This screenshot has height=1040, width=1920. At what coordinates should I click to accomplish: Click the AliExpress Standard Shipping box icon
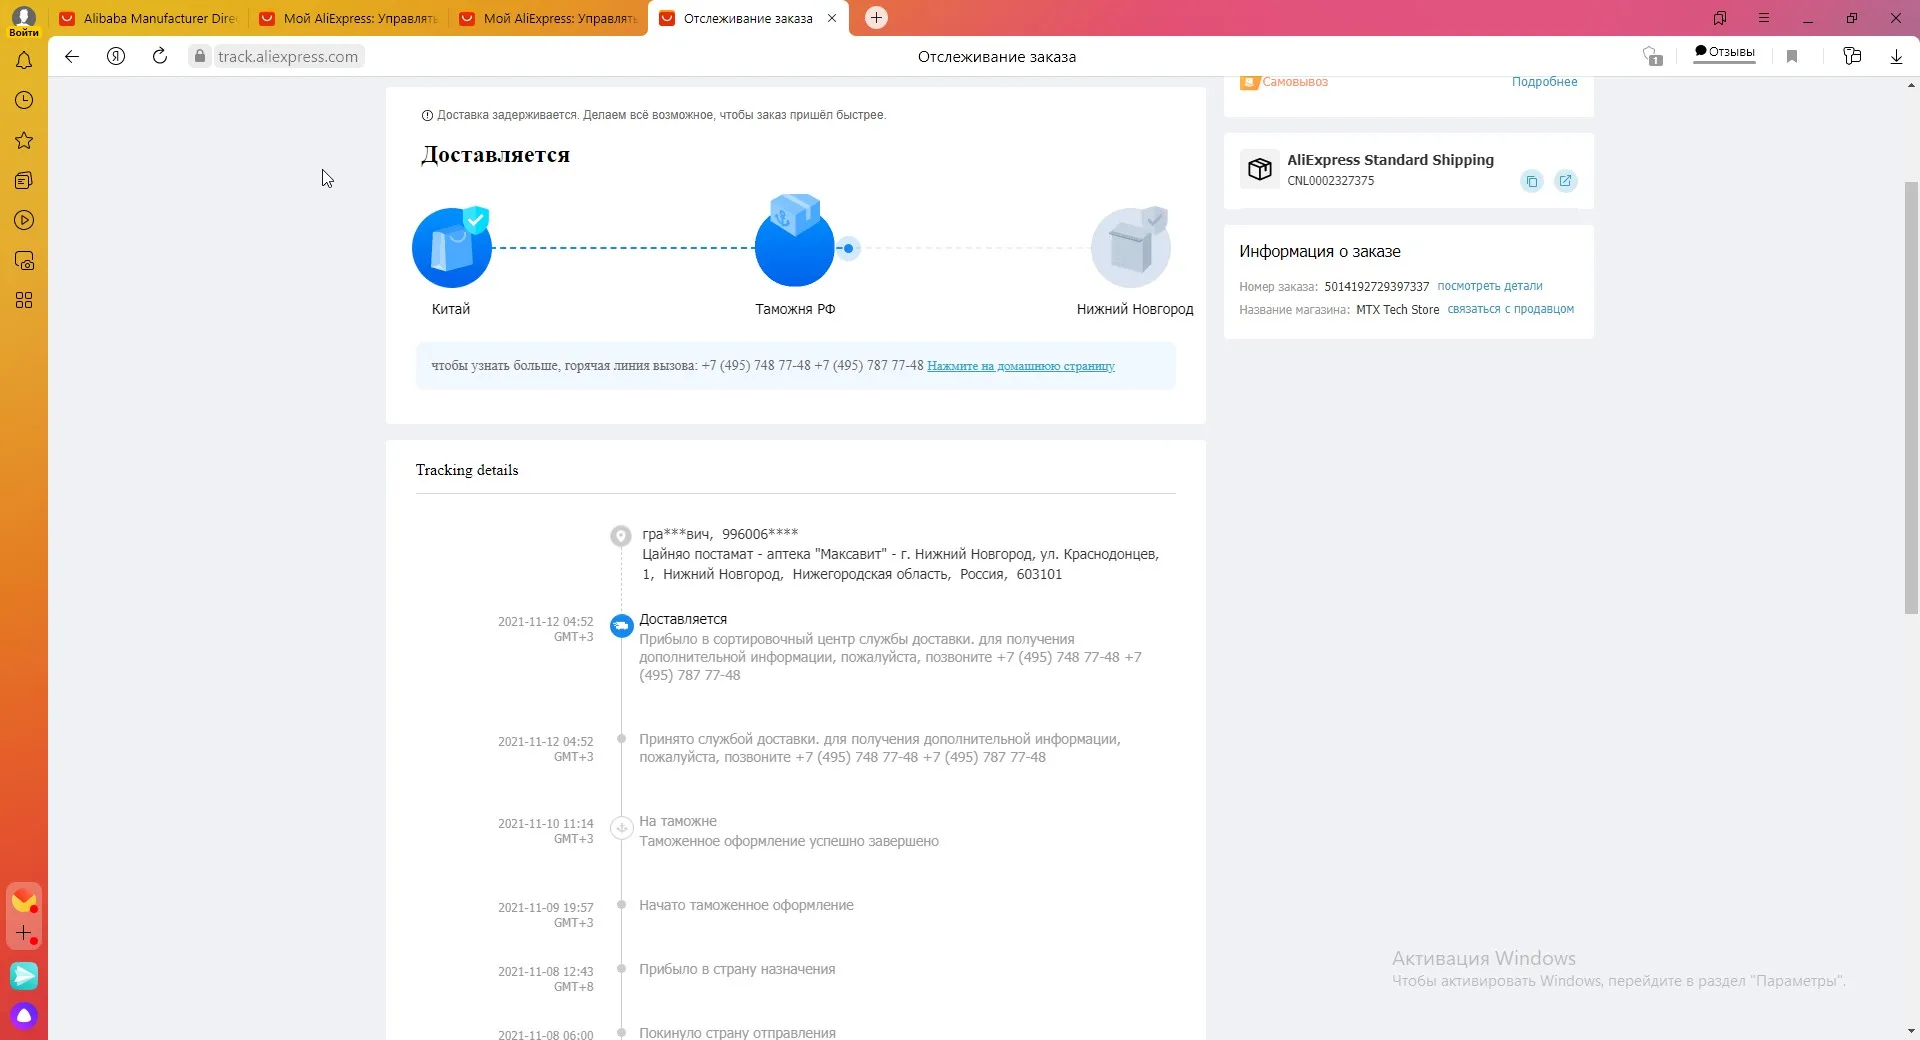coord(1260,169)
